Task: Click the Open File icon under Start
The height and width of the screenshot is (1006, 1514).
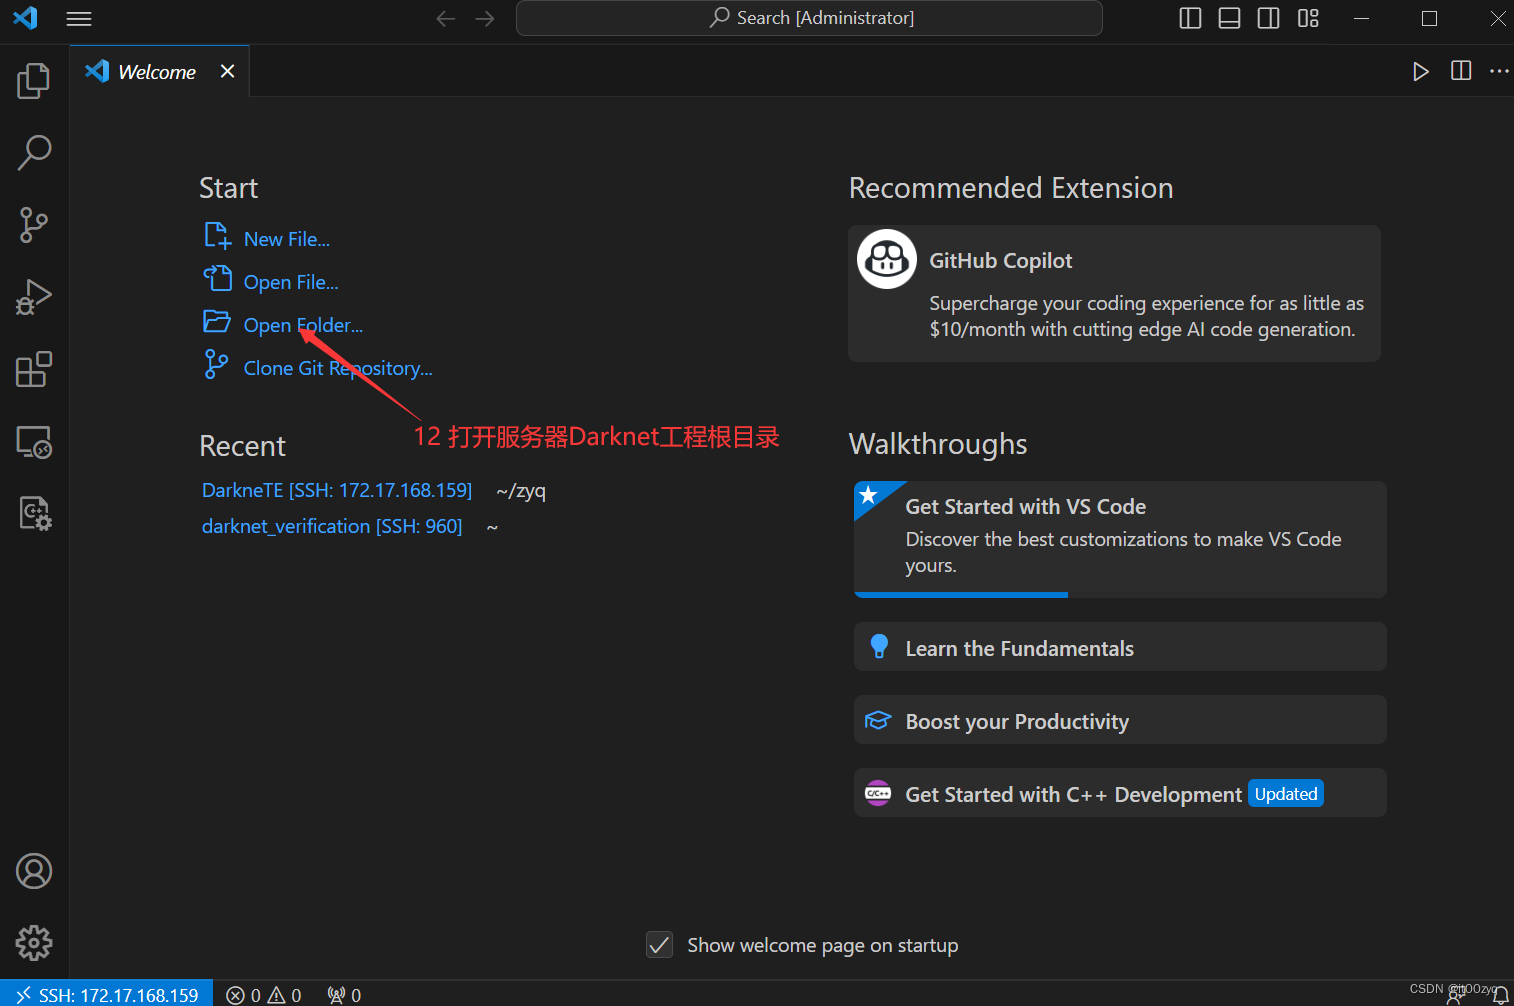Action: tap(217, 278)
